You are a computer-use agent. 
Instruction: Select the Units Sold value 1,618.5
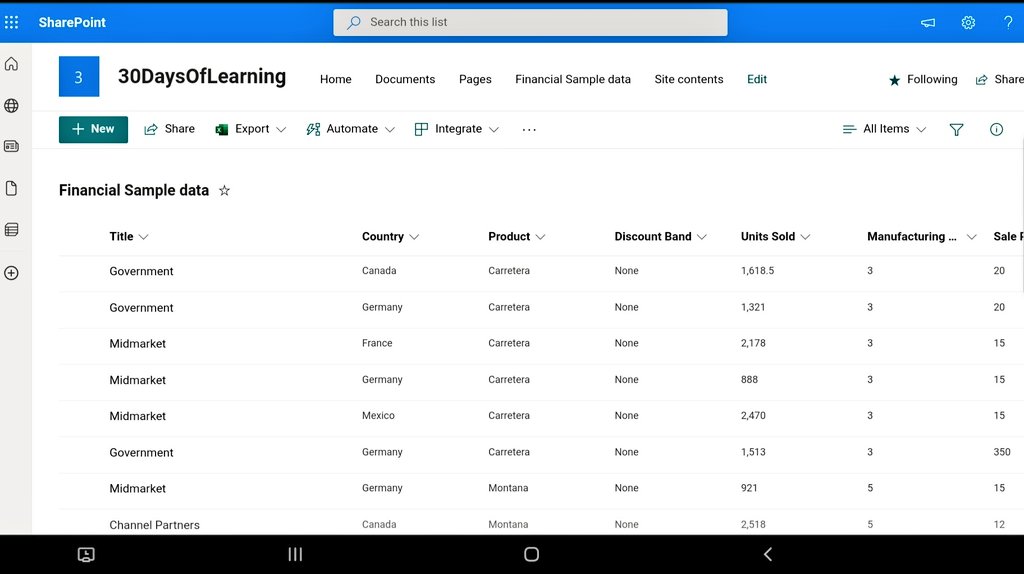tap(757, 271)
